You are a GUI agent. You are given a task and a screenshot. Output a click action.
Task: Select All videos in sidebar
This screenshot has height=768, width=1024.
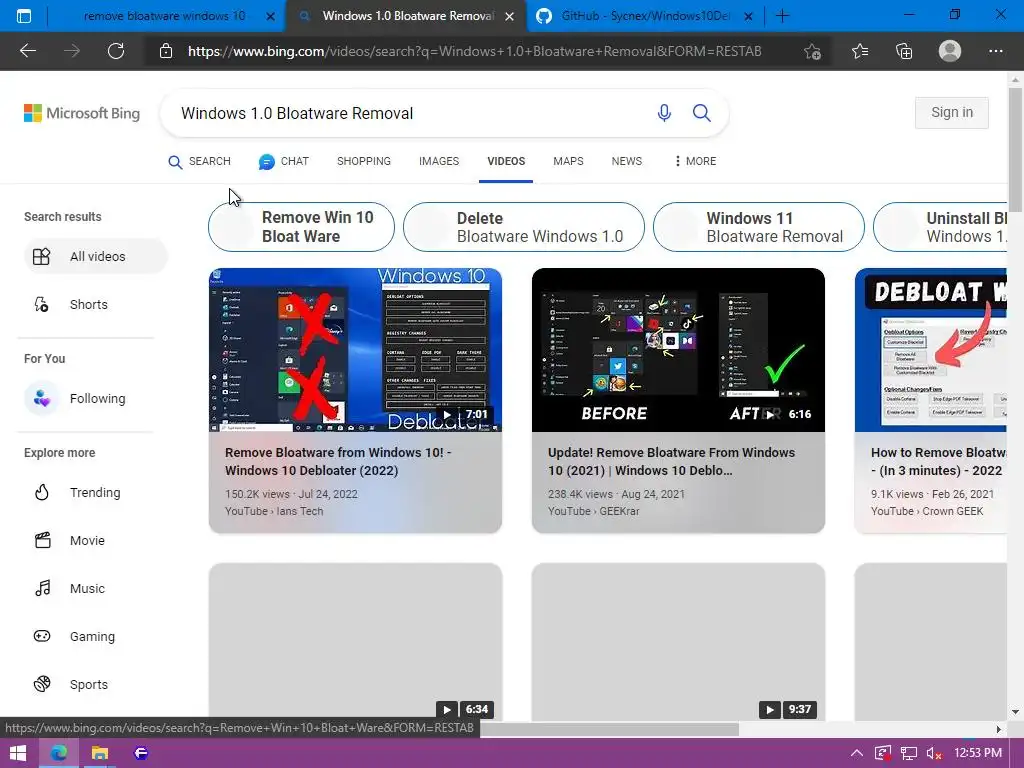[x=95, y=256]
